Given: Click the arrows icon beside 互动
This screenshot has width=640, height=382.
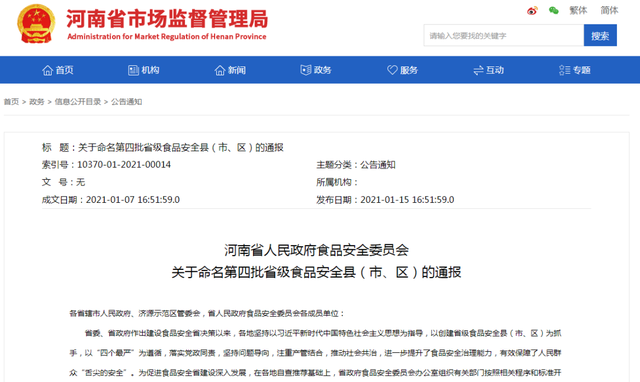Looking at the screenshot, I should coord(478,71).
